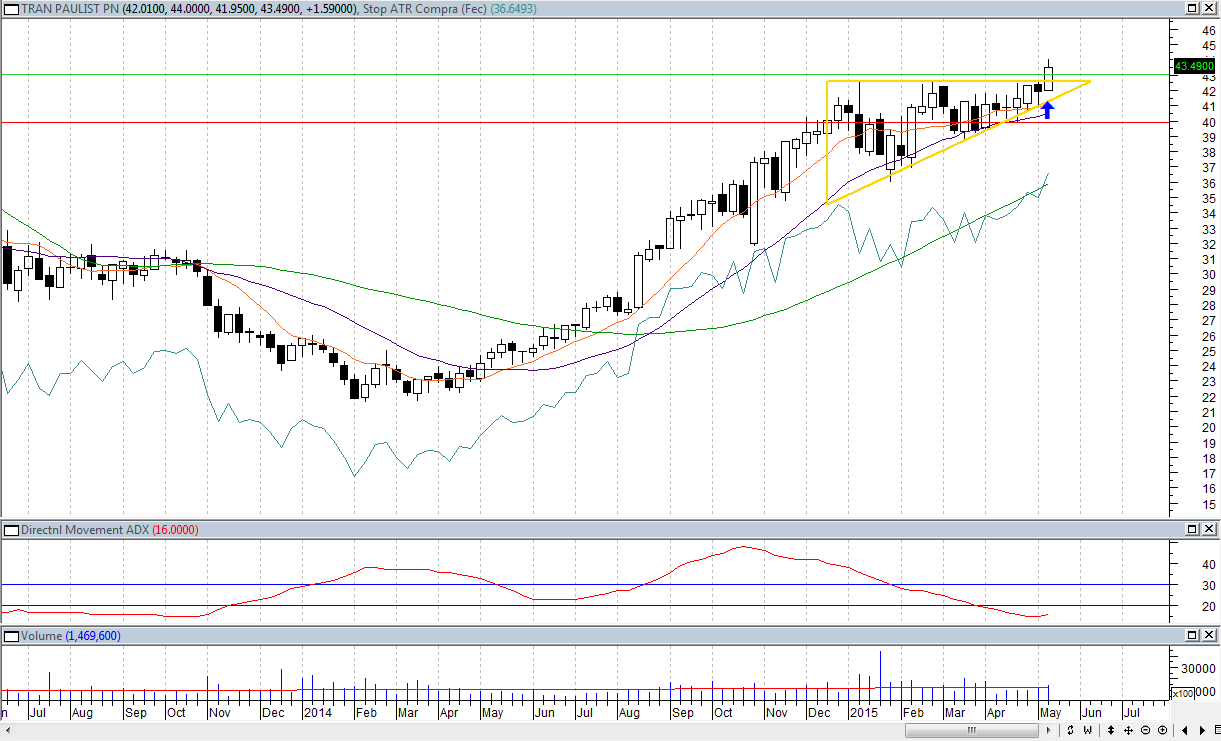Zoom out the chart with minus icon
Image resolution: width=1221 pixels, height=741 pixels.
[1147, 731]
